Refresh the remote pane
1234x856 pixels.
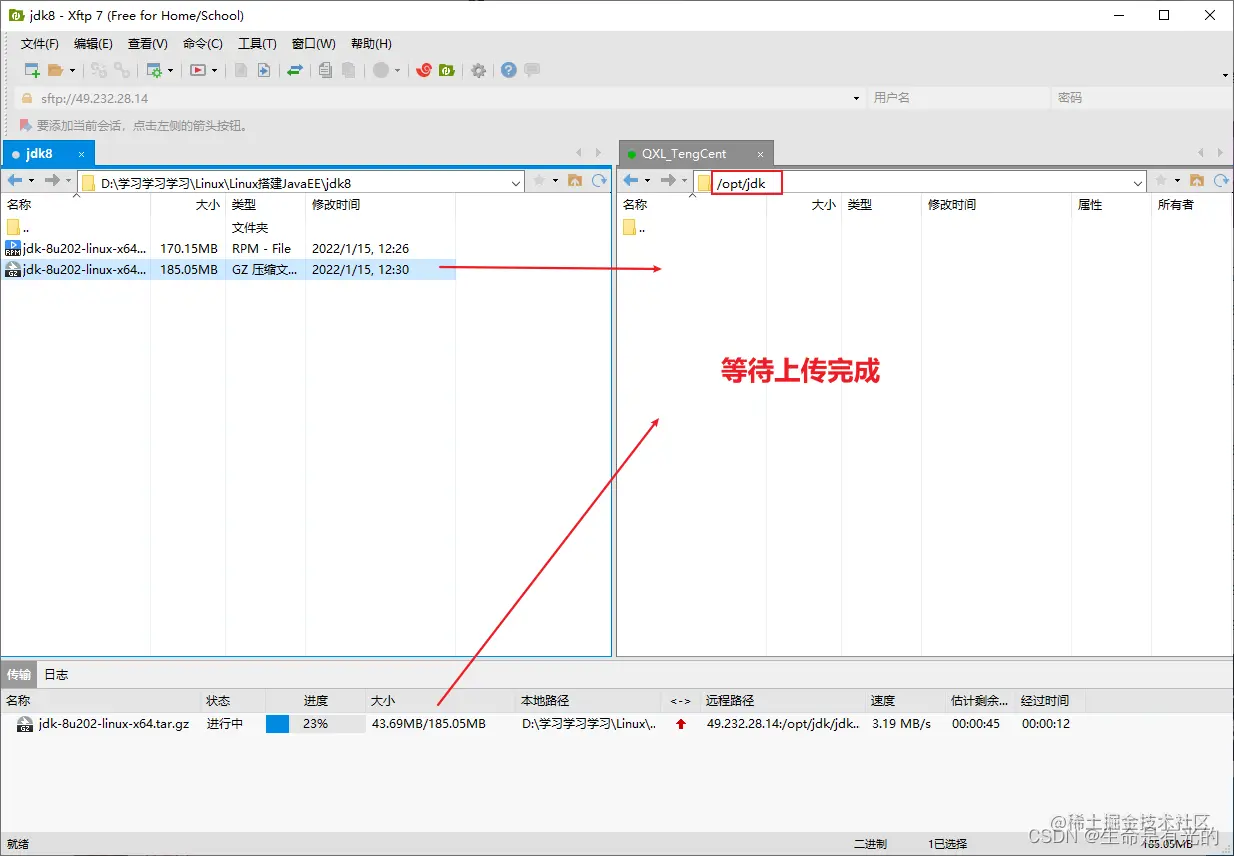pyautogui.click(x=1221, y=181)
